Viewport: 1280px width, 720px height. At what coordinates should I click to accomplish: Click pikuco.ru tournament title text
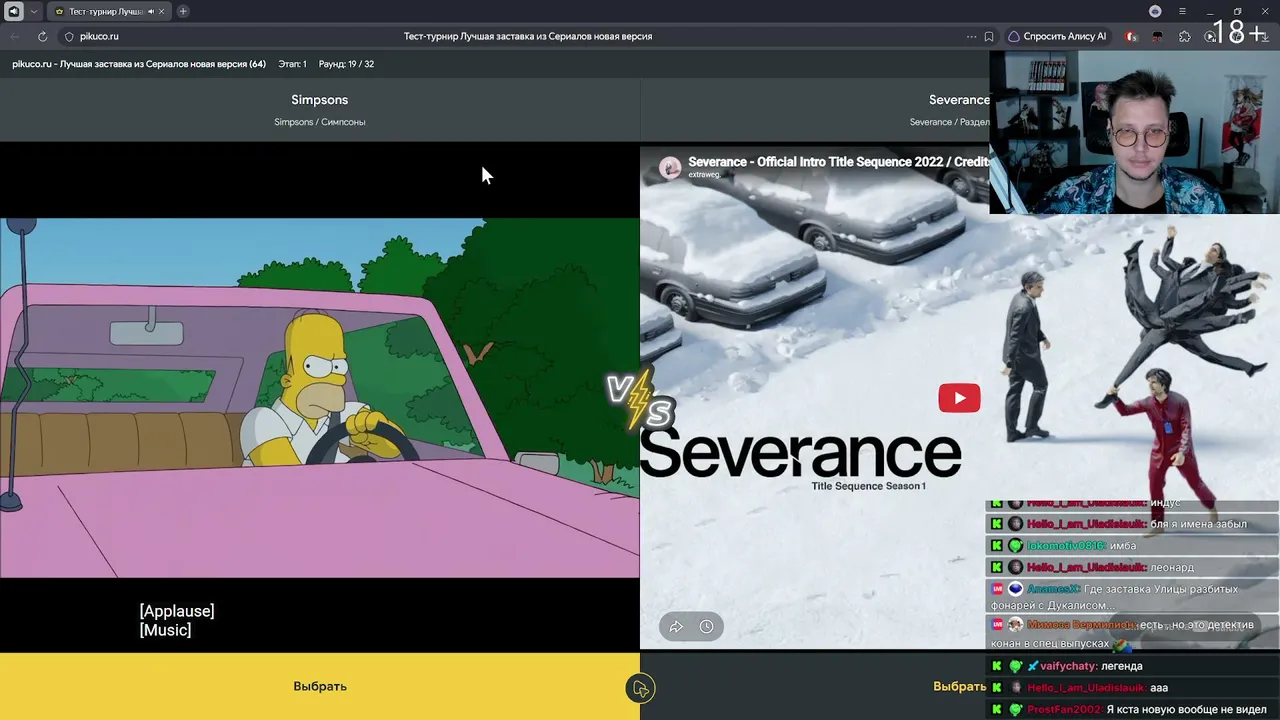click(x=139, y=64)
